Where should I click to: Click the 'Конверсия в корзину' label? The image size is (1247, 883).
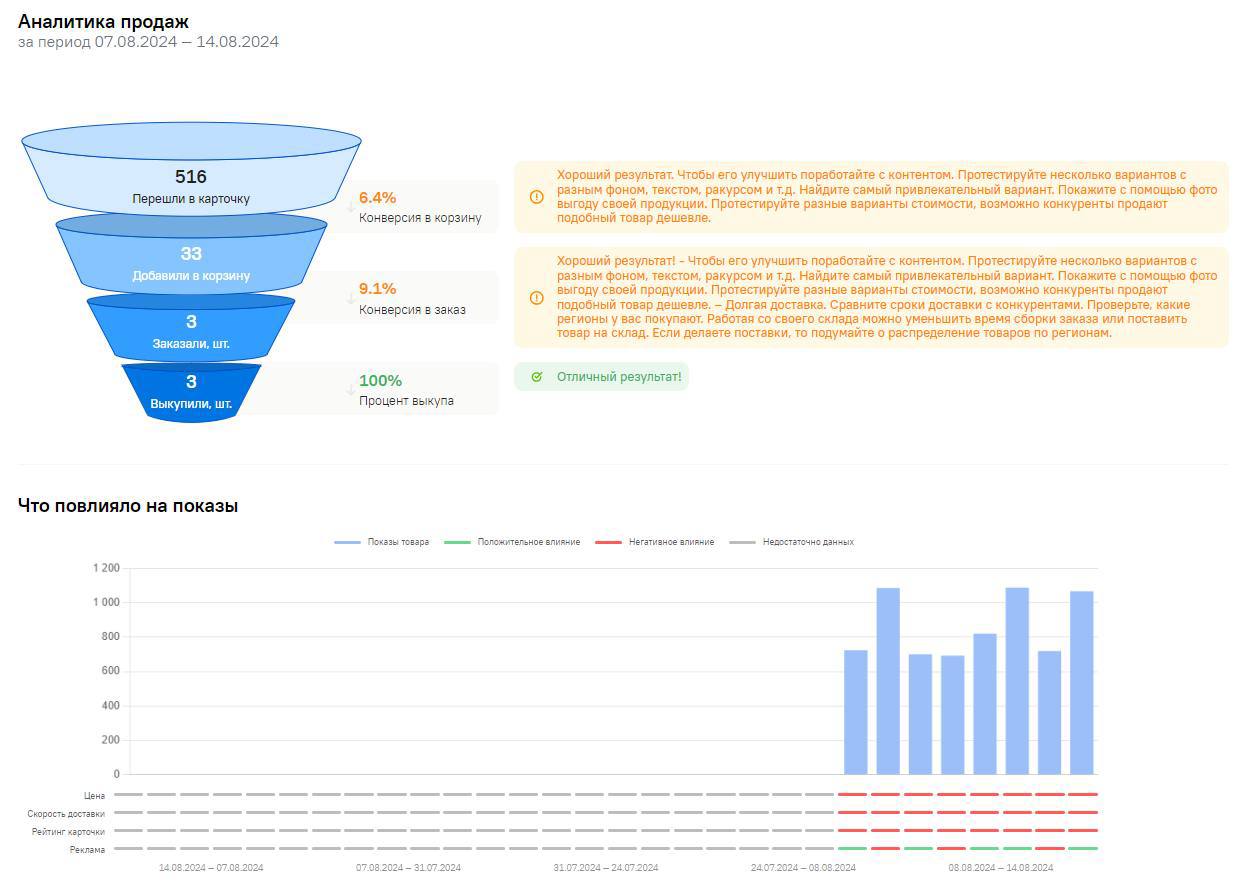(x=420, y=218)
